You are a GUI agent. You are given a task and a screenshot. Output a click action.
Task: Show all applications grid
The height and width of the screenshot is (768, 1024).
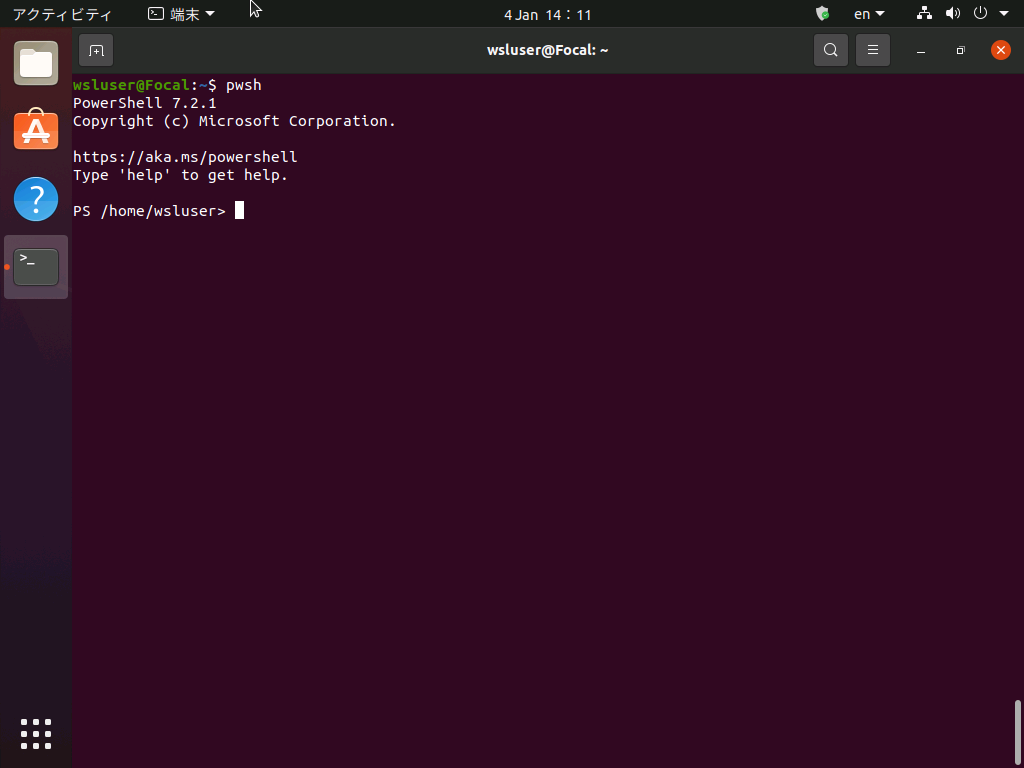(36, 734)
